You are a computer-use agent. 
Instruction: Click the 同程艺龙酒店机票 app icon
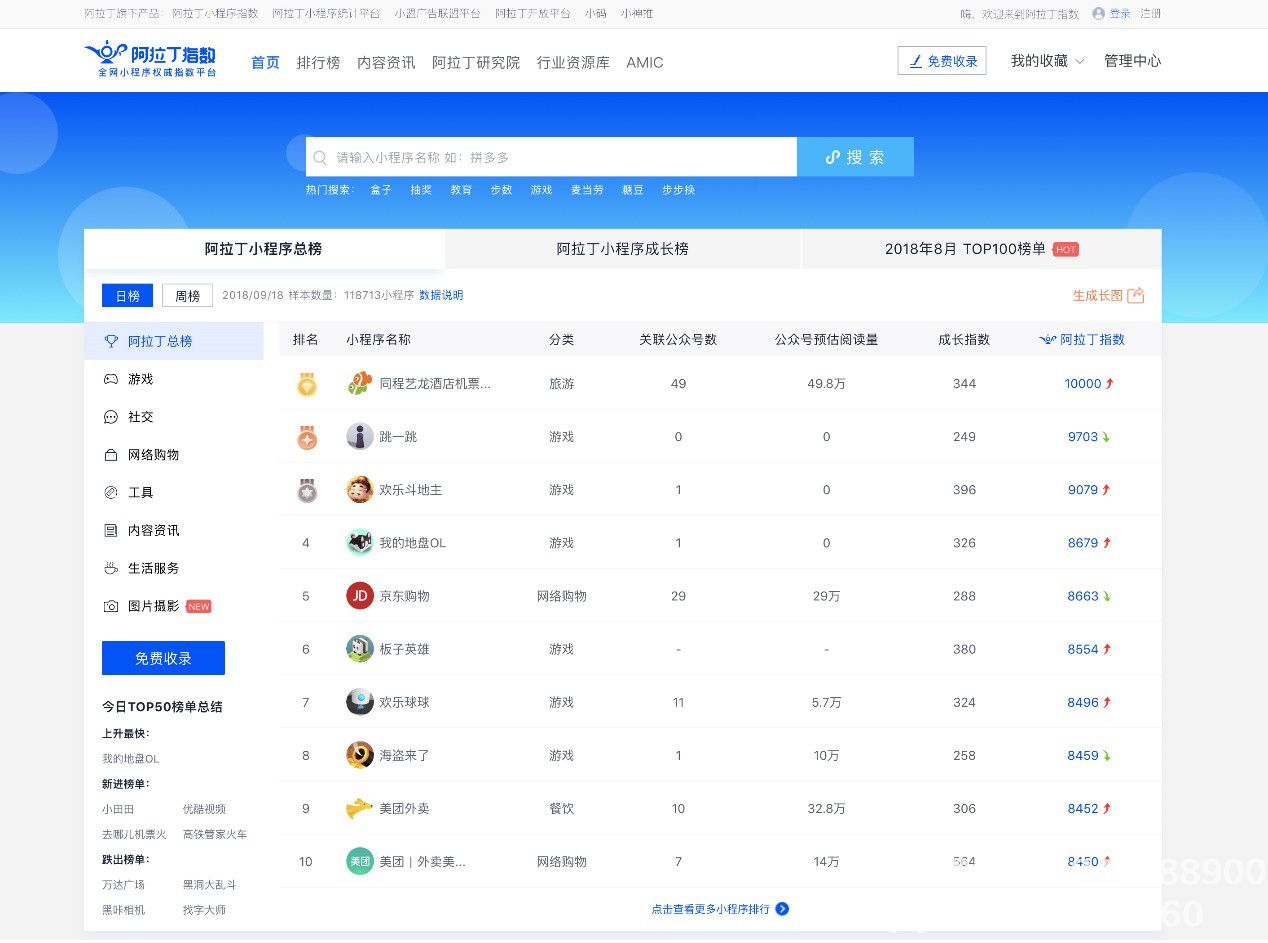[360, 383]
